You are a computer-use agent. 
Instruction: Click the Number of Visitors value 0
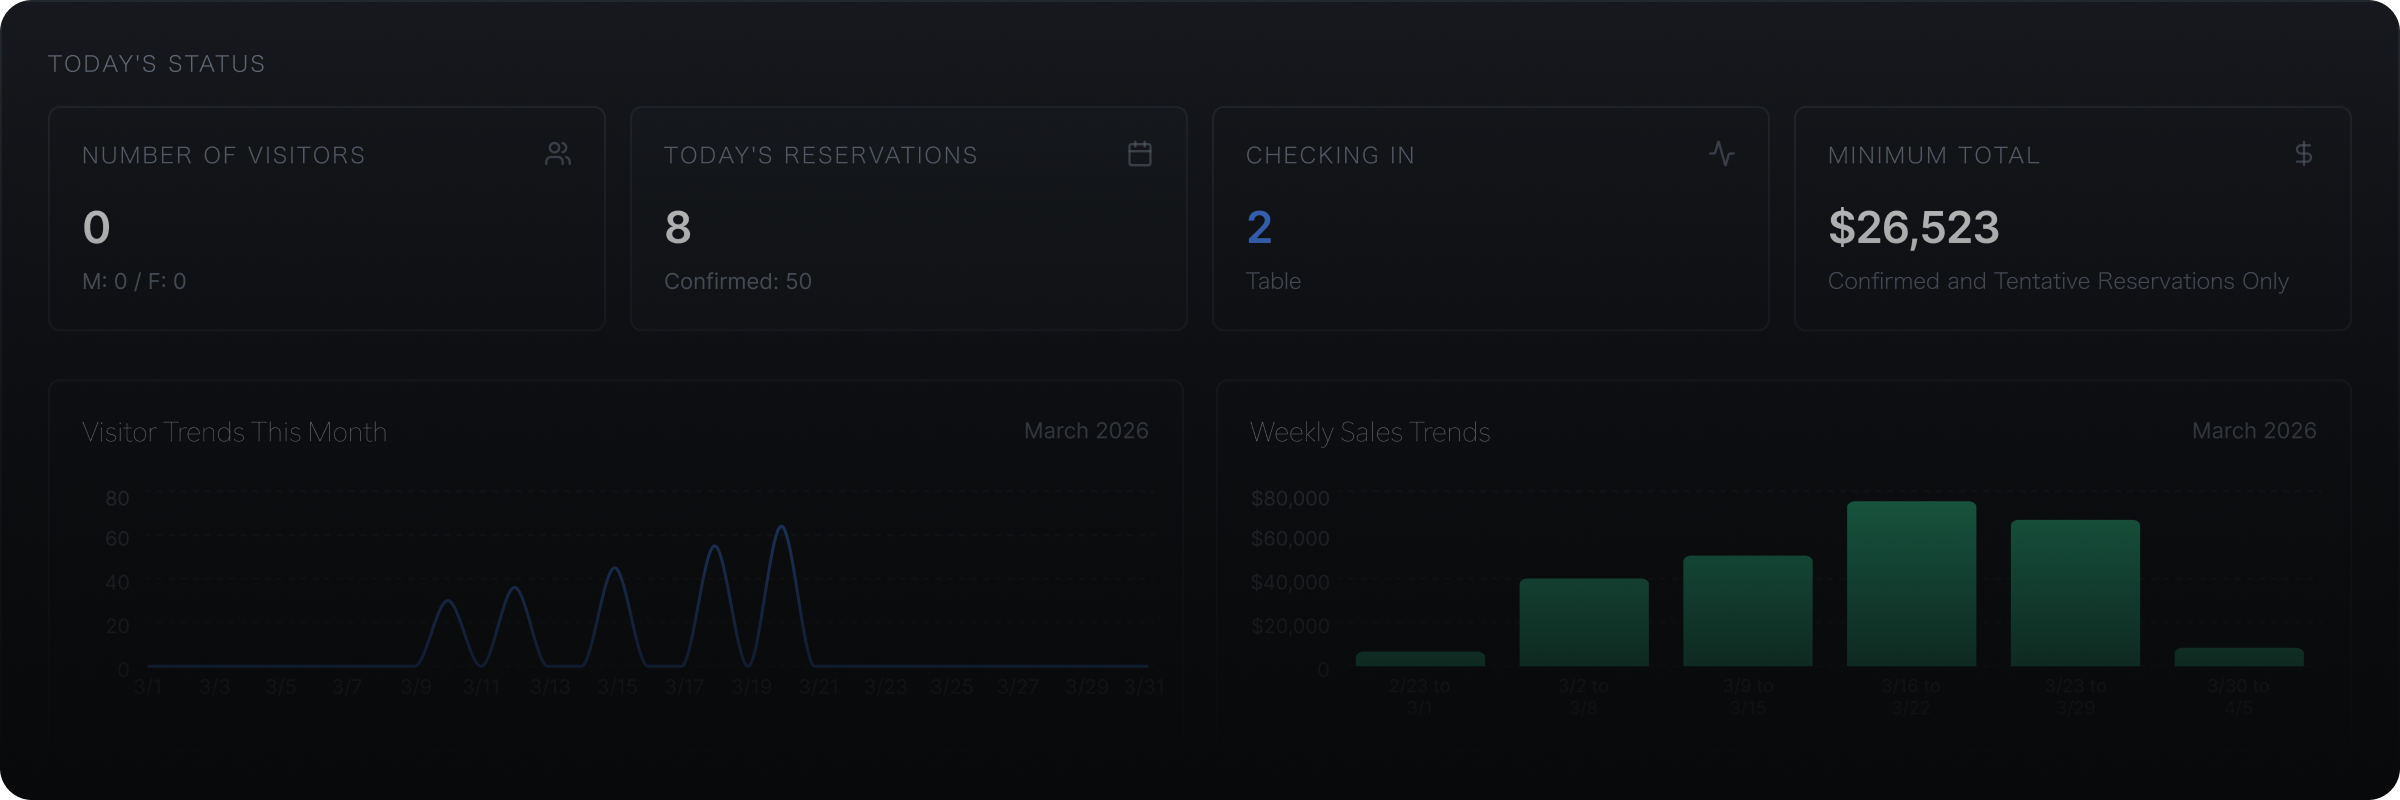pyautogui.click(x=97, y=228)
